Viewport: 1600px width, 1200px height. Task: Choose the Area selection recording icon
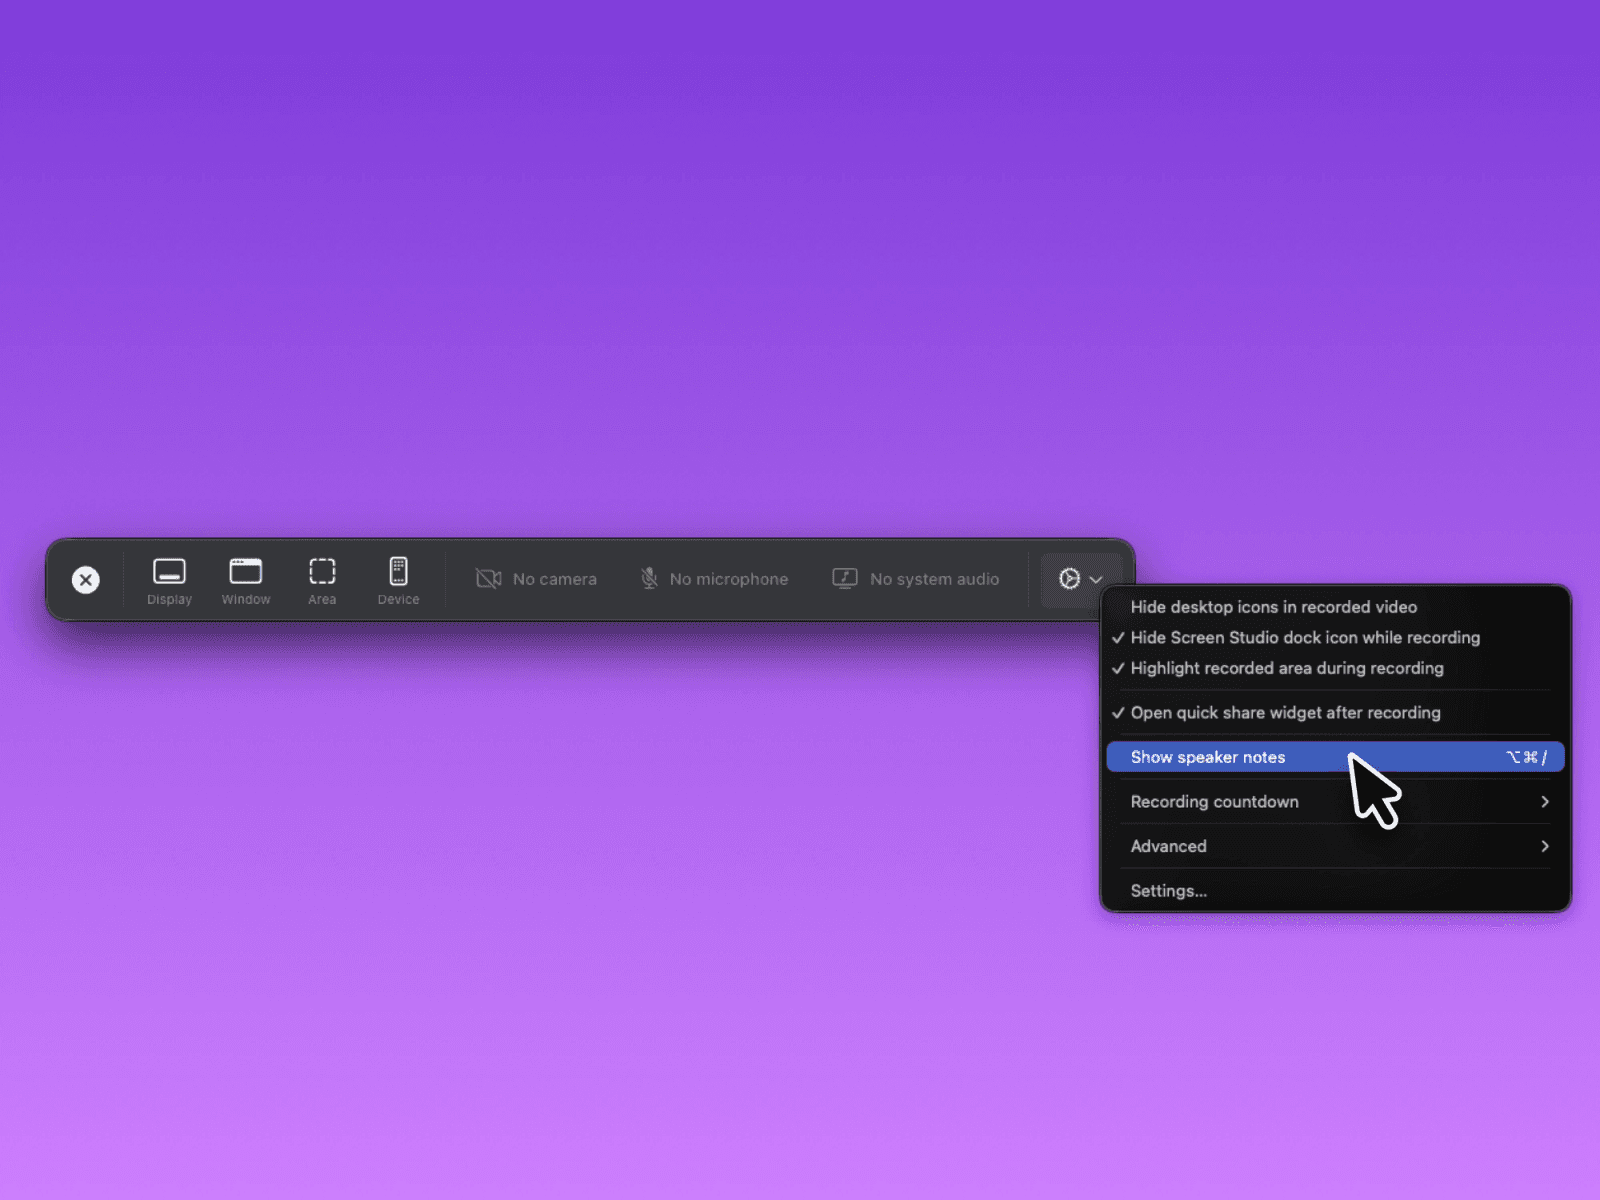322,572
